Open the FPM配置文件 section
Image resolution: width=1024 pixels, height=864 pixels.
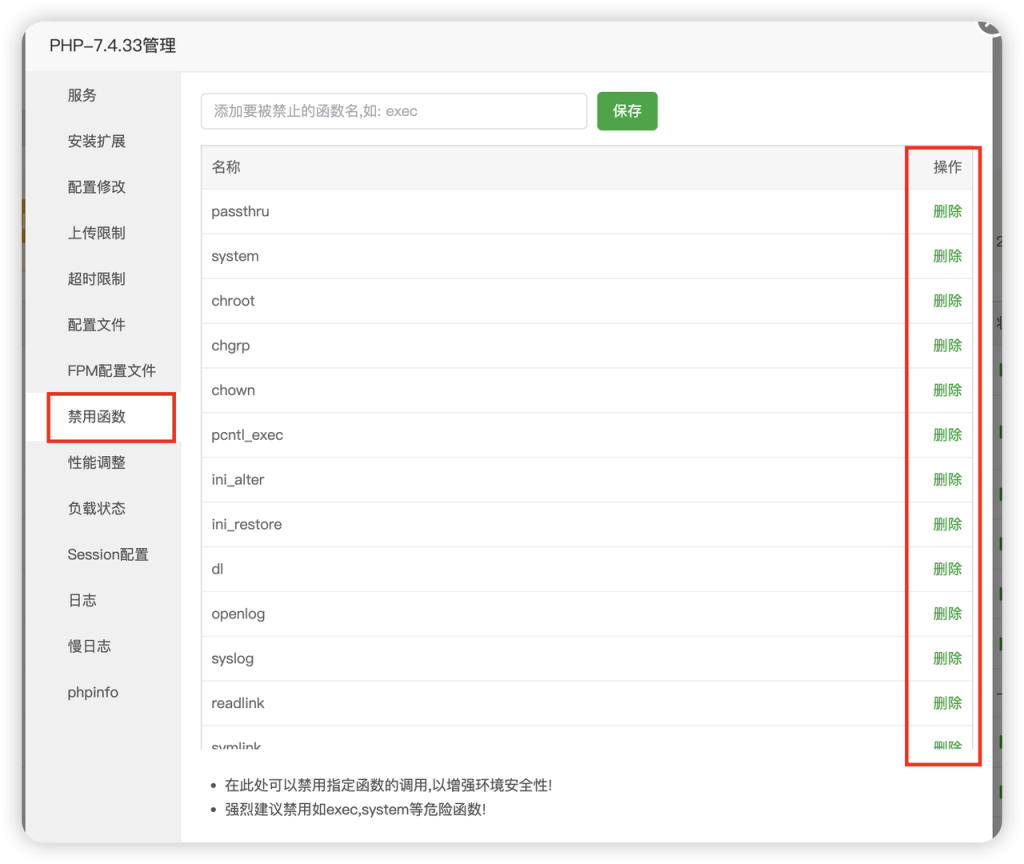point(103,371)
